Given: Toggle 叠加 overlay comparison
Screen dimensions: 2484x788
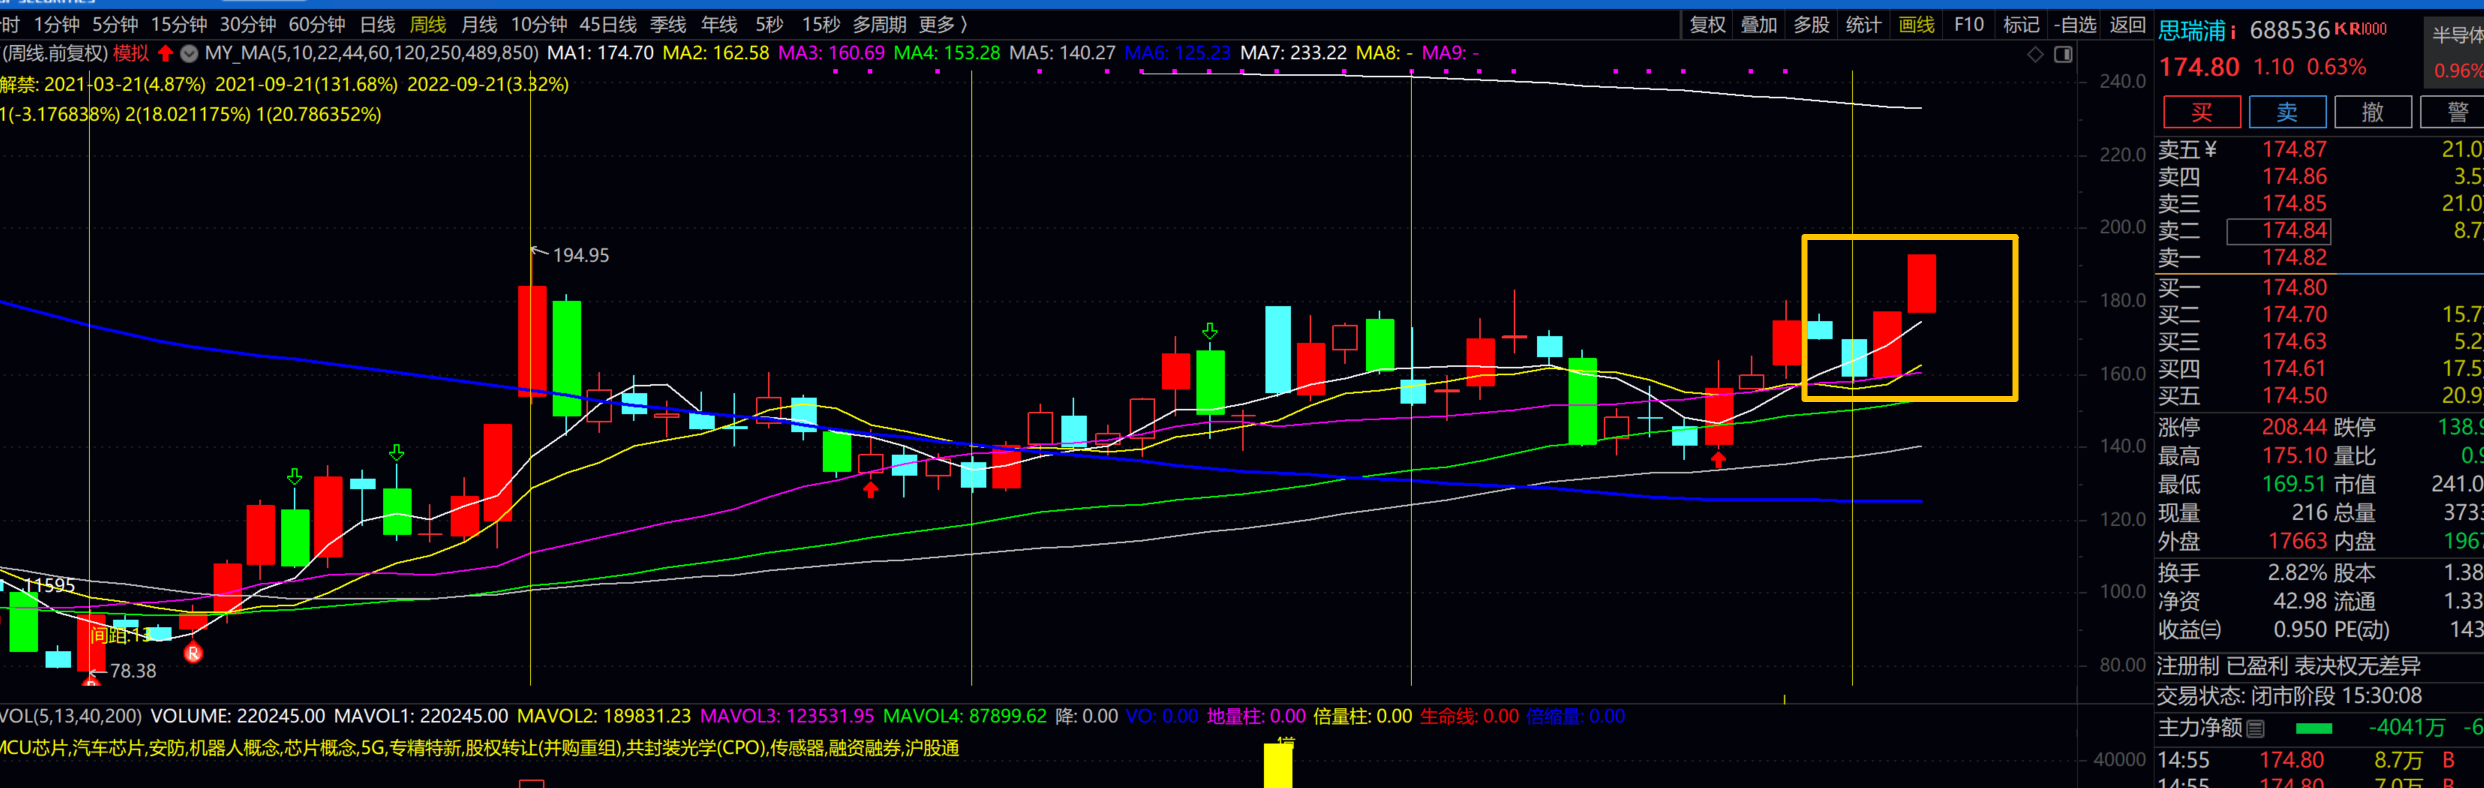Looking at the screenshot, I should click(1759, 25).
